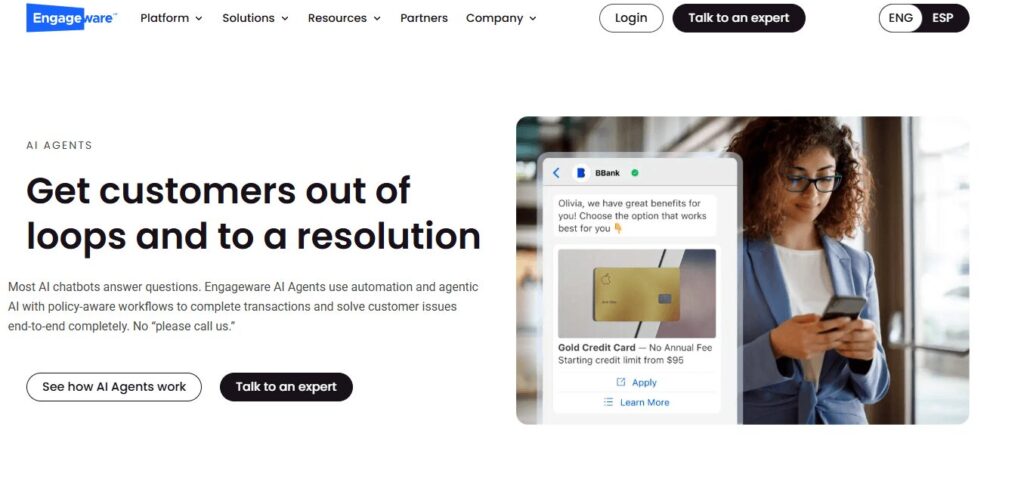This screenshot has width=1024, height=477.
Task: Click the Apple logo on the gold card
Action: 605,280
